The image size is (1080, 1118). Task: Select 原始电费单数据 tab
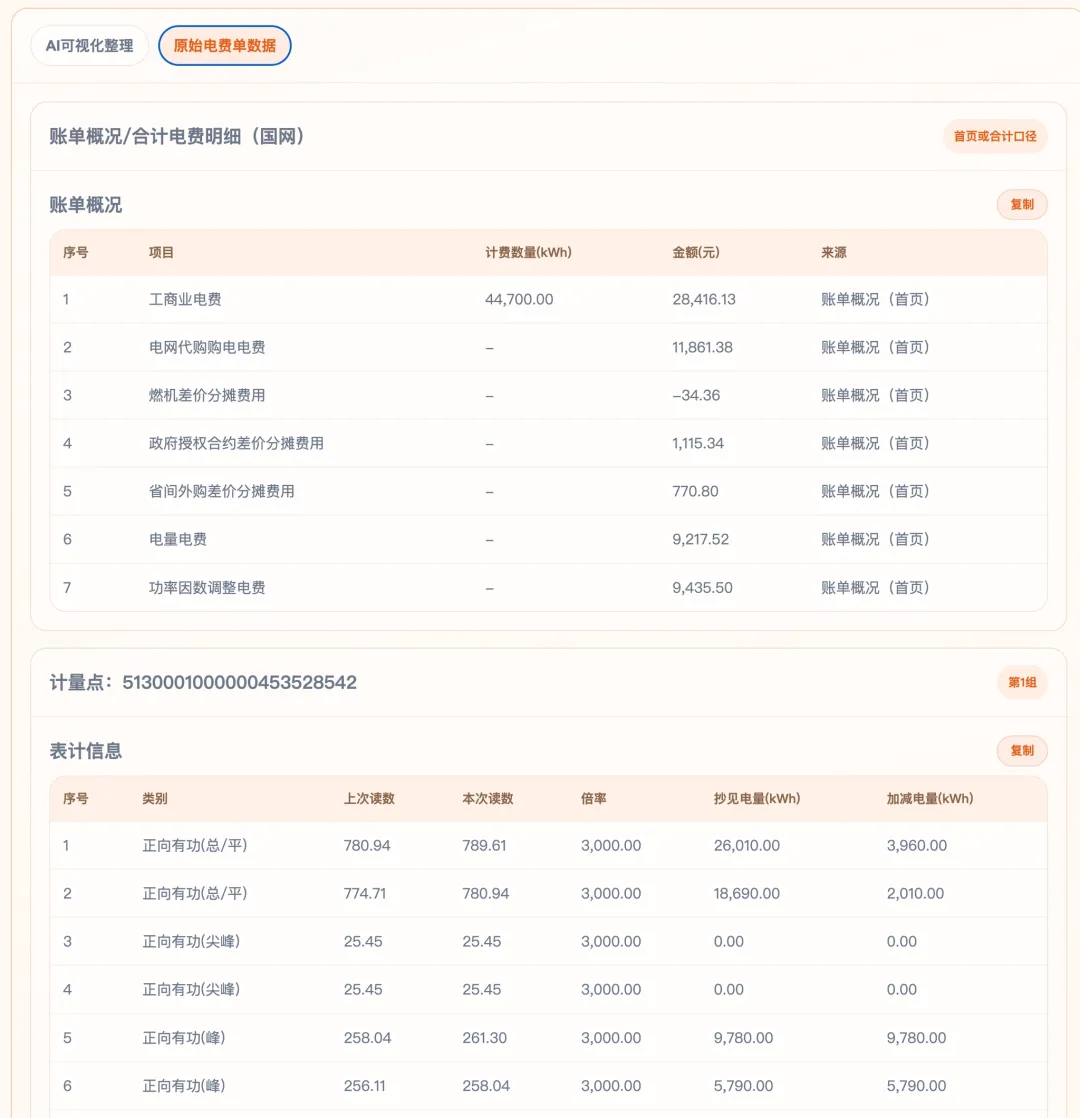[225, 46]
